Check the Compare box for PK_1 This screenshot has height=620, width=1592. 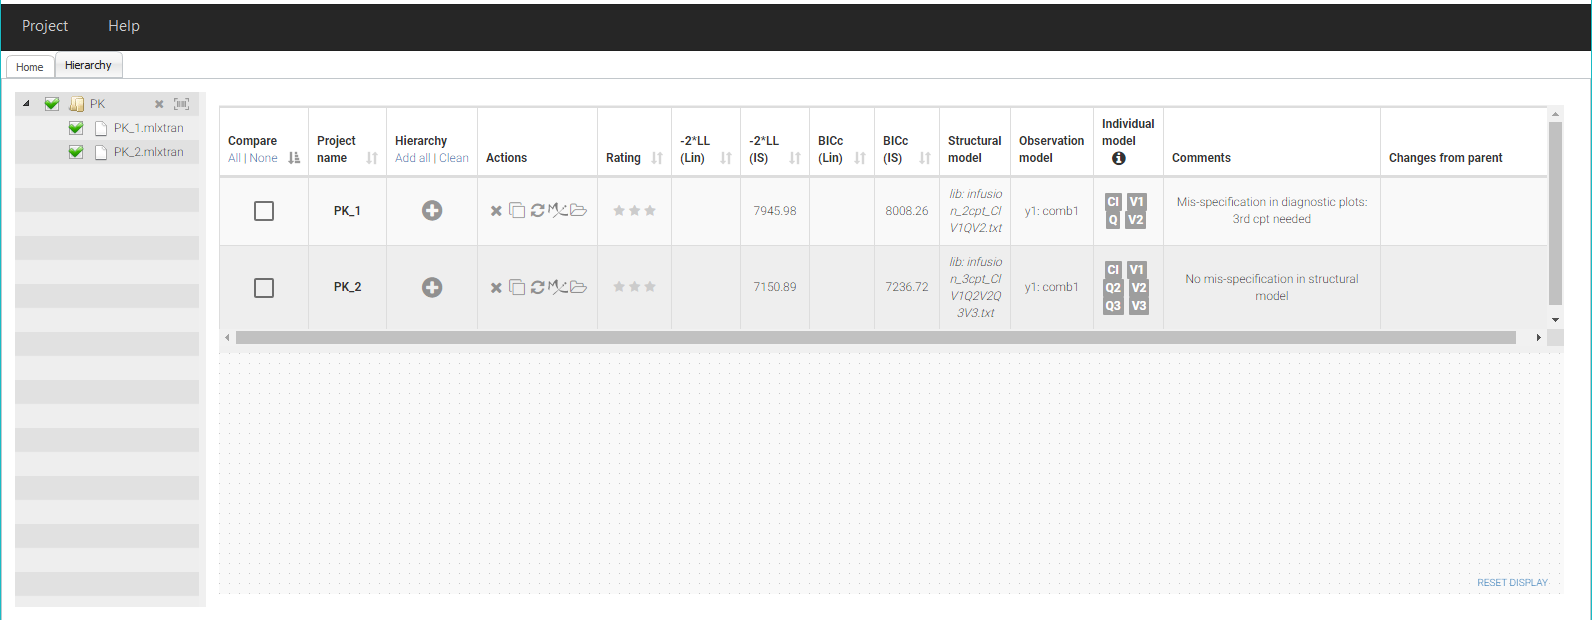264,211
